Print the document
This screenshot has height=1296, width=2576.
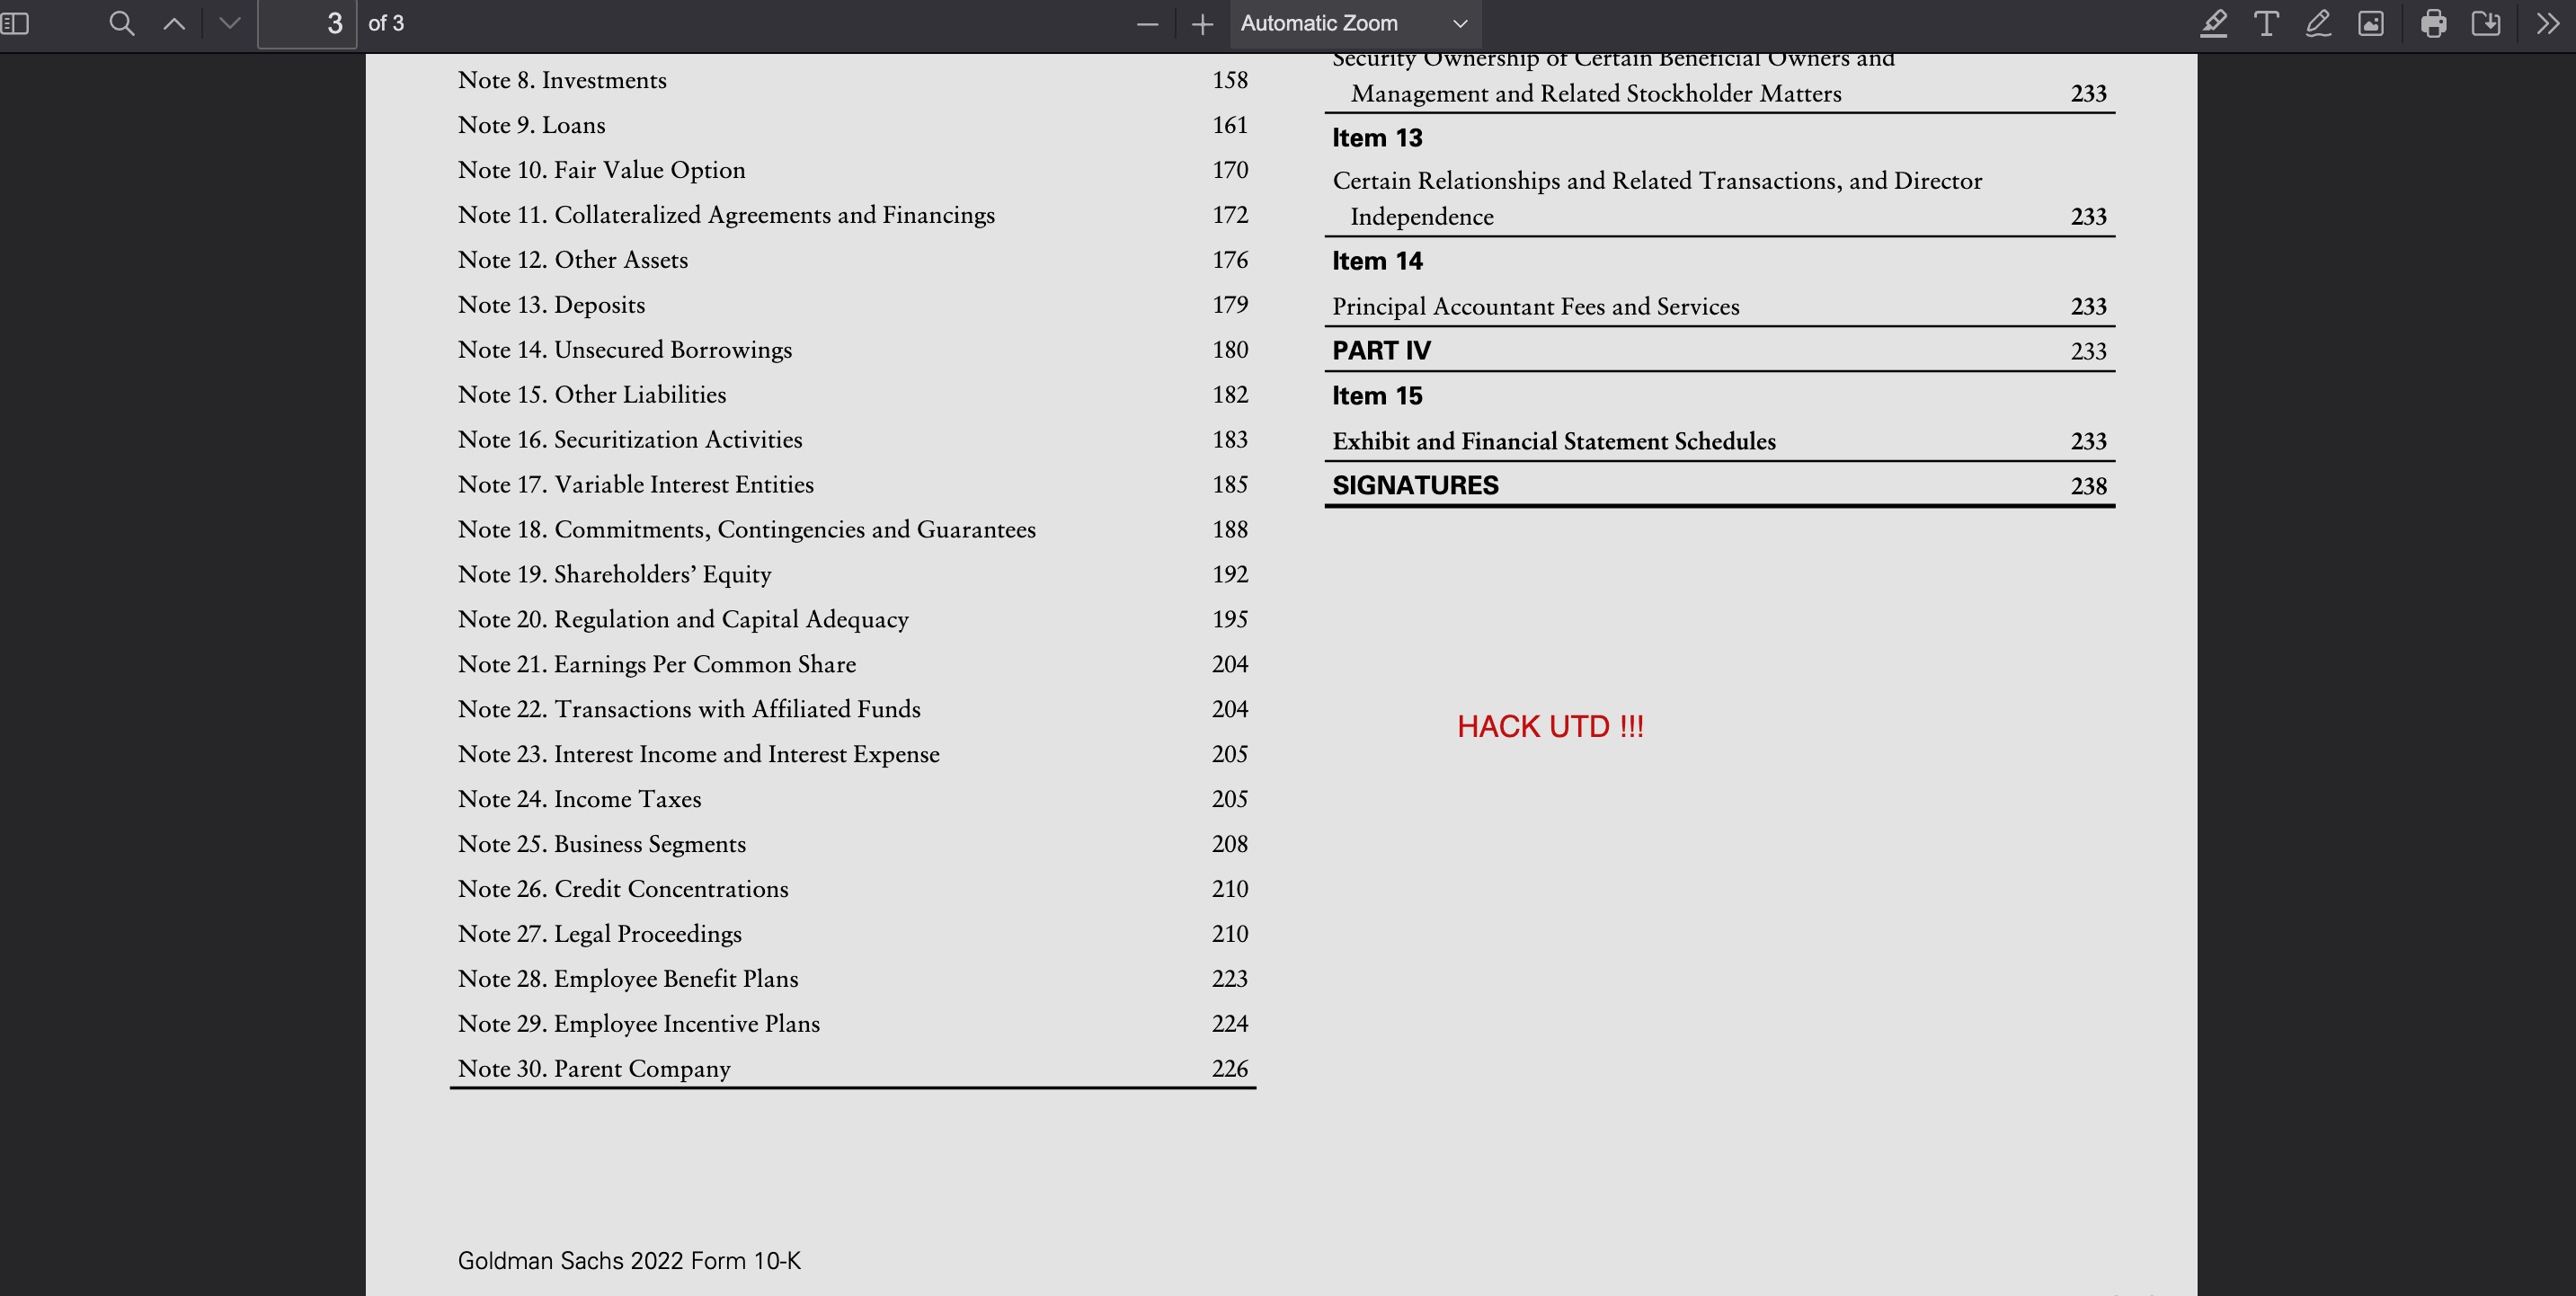(x=2433, y=23)
